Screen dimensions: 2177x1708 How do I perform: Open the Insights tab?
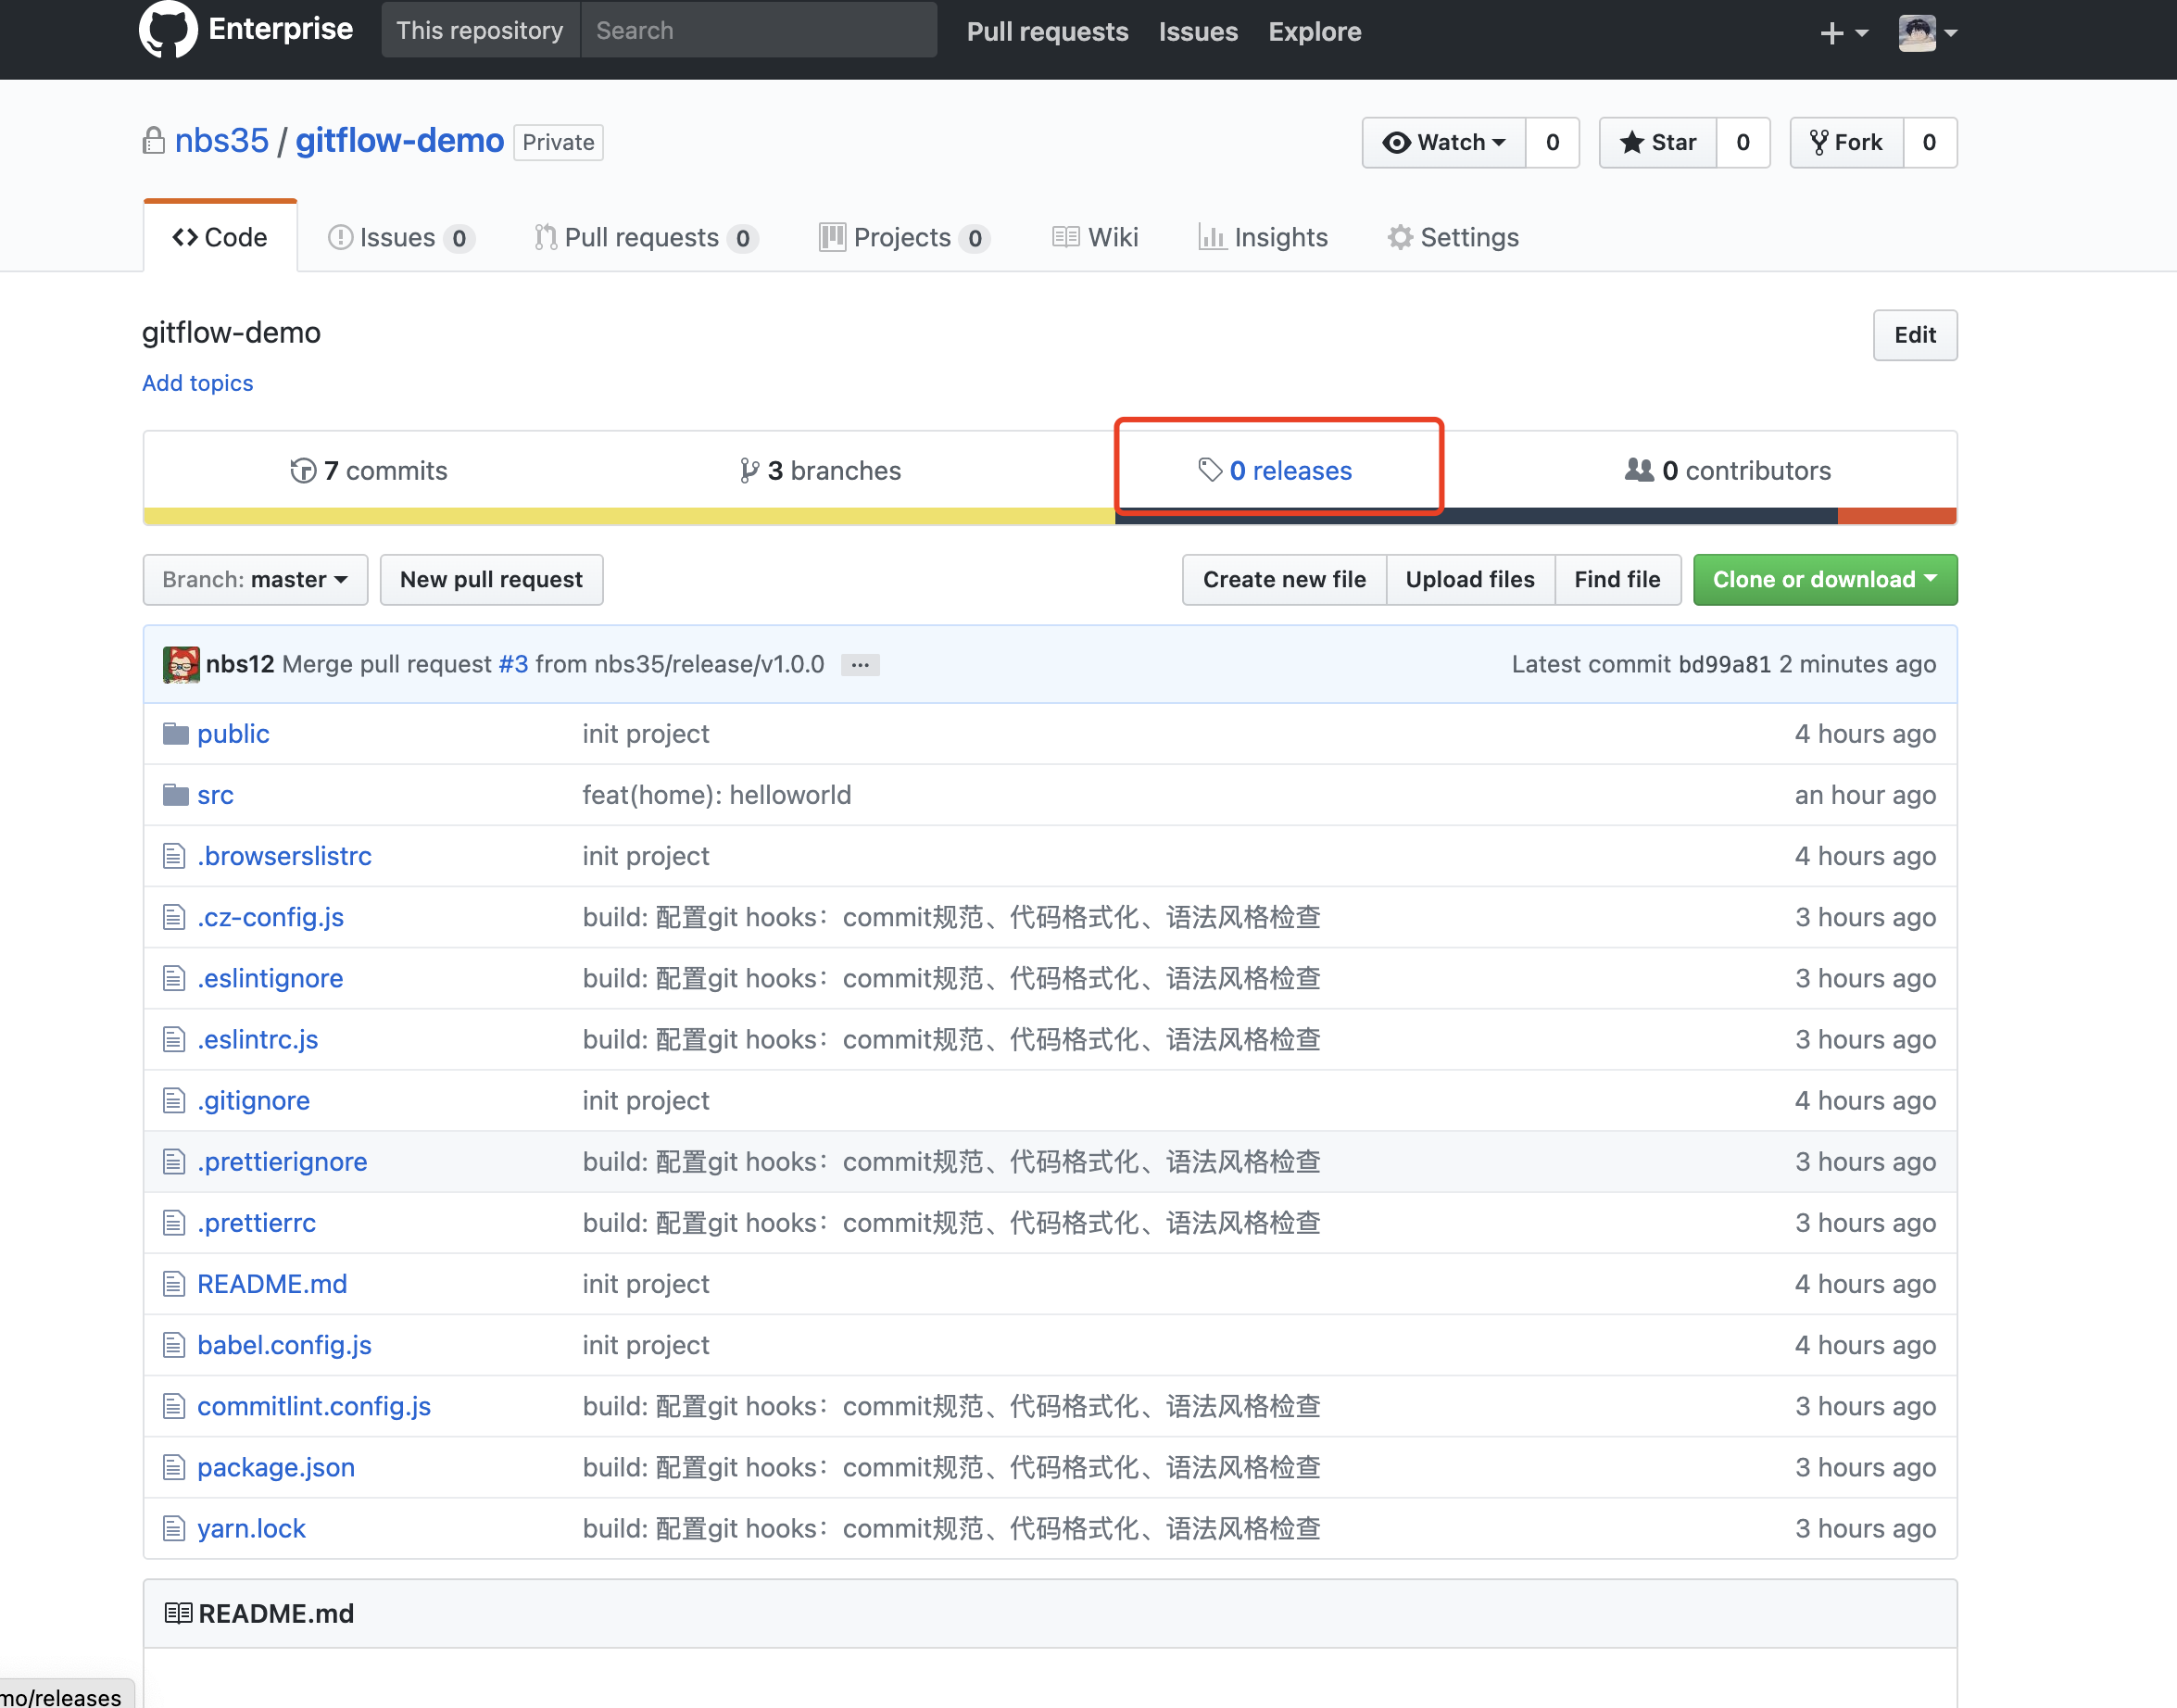1263,237
